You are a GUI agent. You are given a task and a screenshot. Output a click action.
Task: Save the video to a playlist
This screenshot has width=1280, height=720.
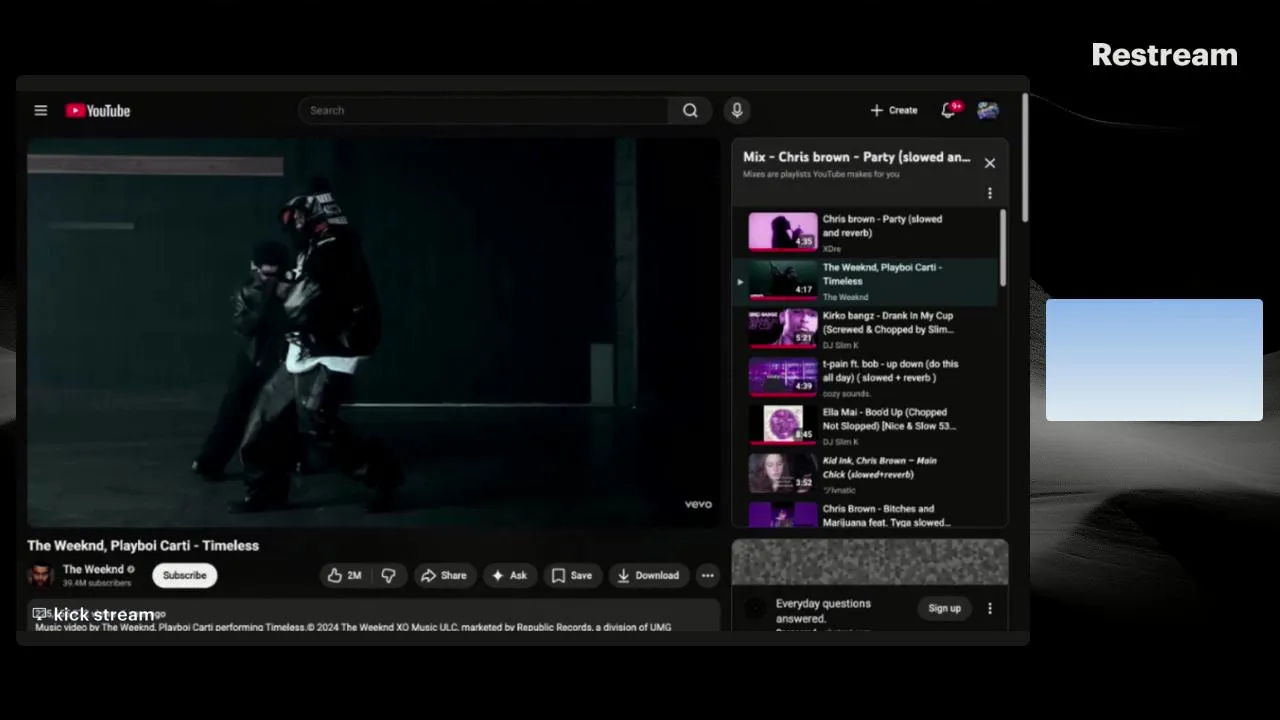[572, 575]
